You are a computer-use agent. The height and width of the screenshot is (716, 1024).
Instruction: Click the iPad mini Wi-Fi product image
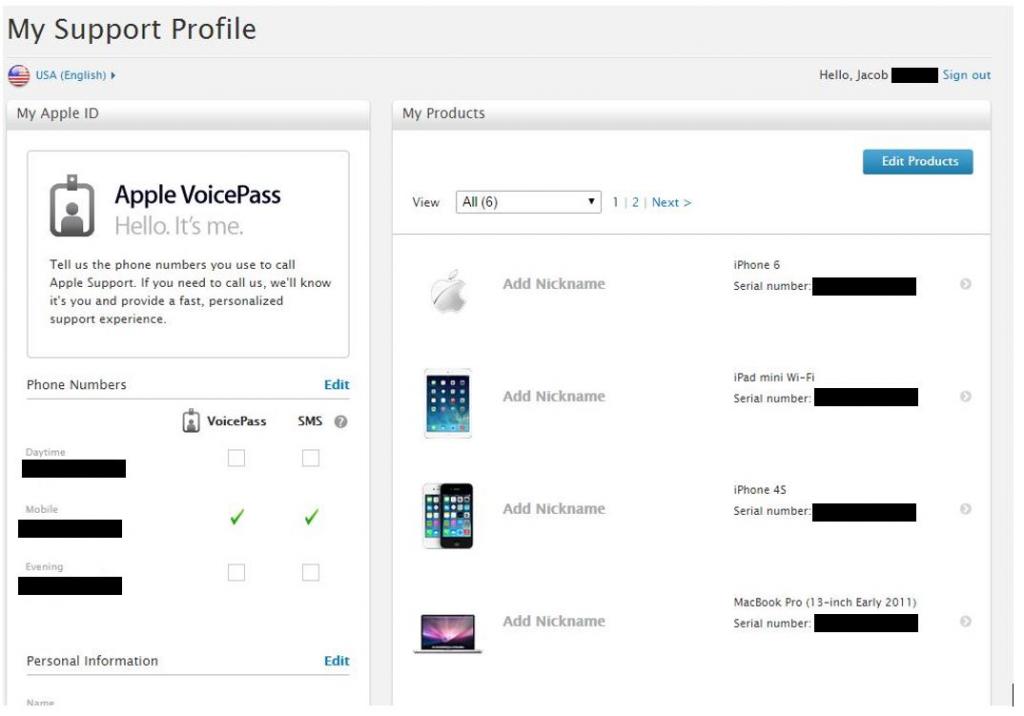point(448,403)
